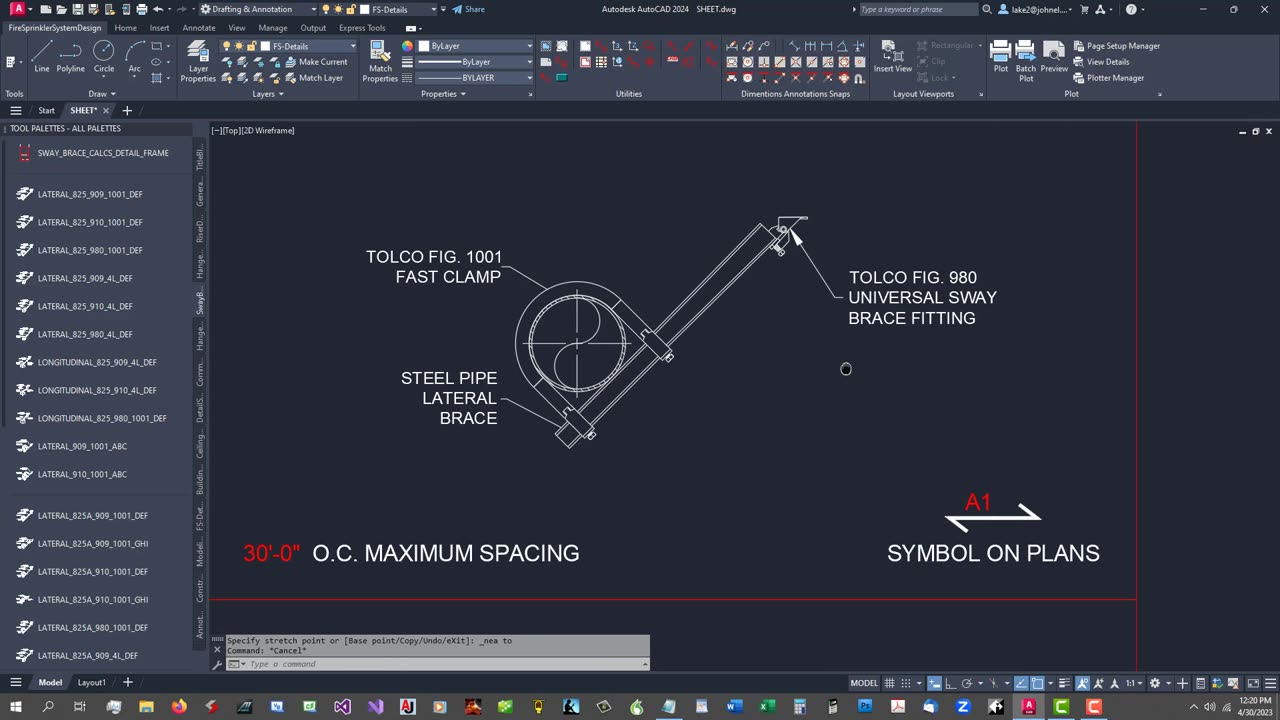Open Windows Start menu on taskbar
This screenshot has height=720, width=1280.
15,707
